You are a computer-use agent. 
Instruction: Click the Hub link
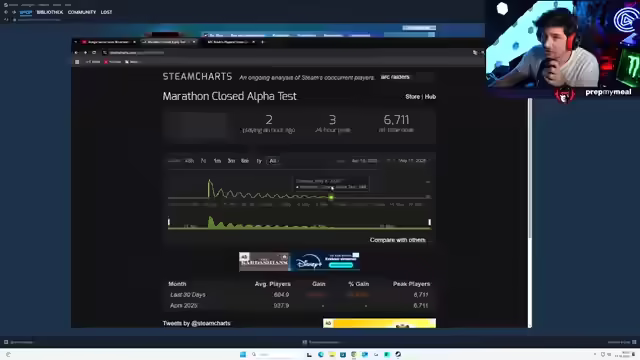click(x=430, y=97)
